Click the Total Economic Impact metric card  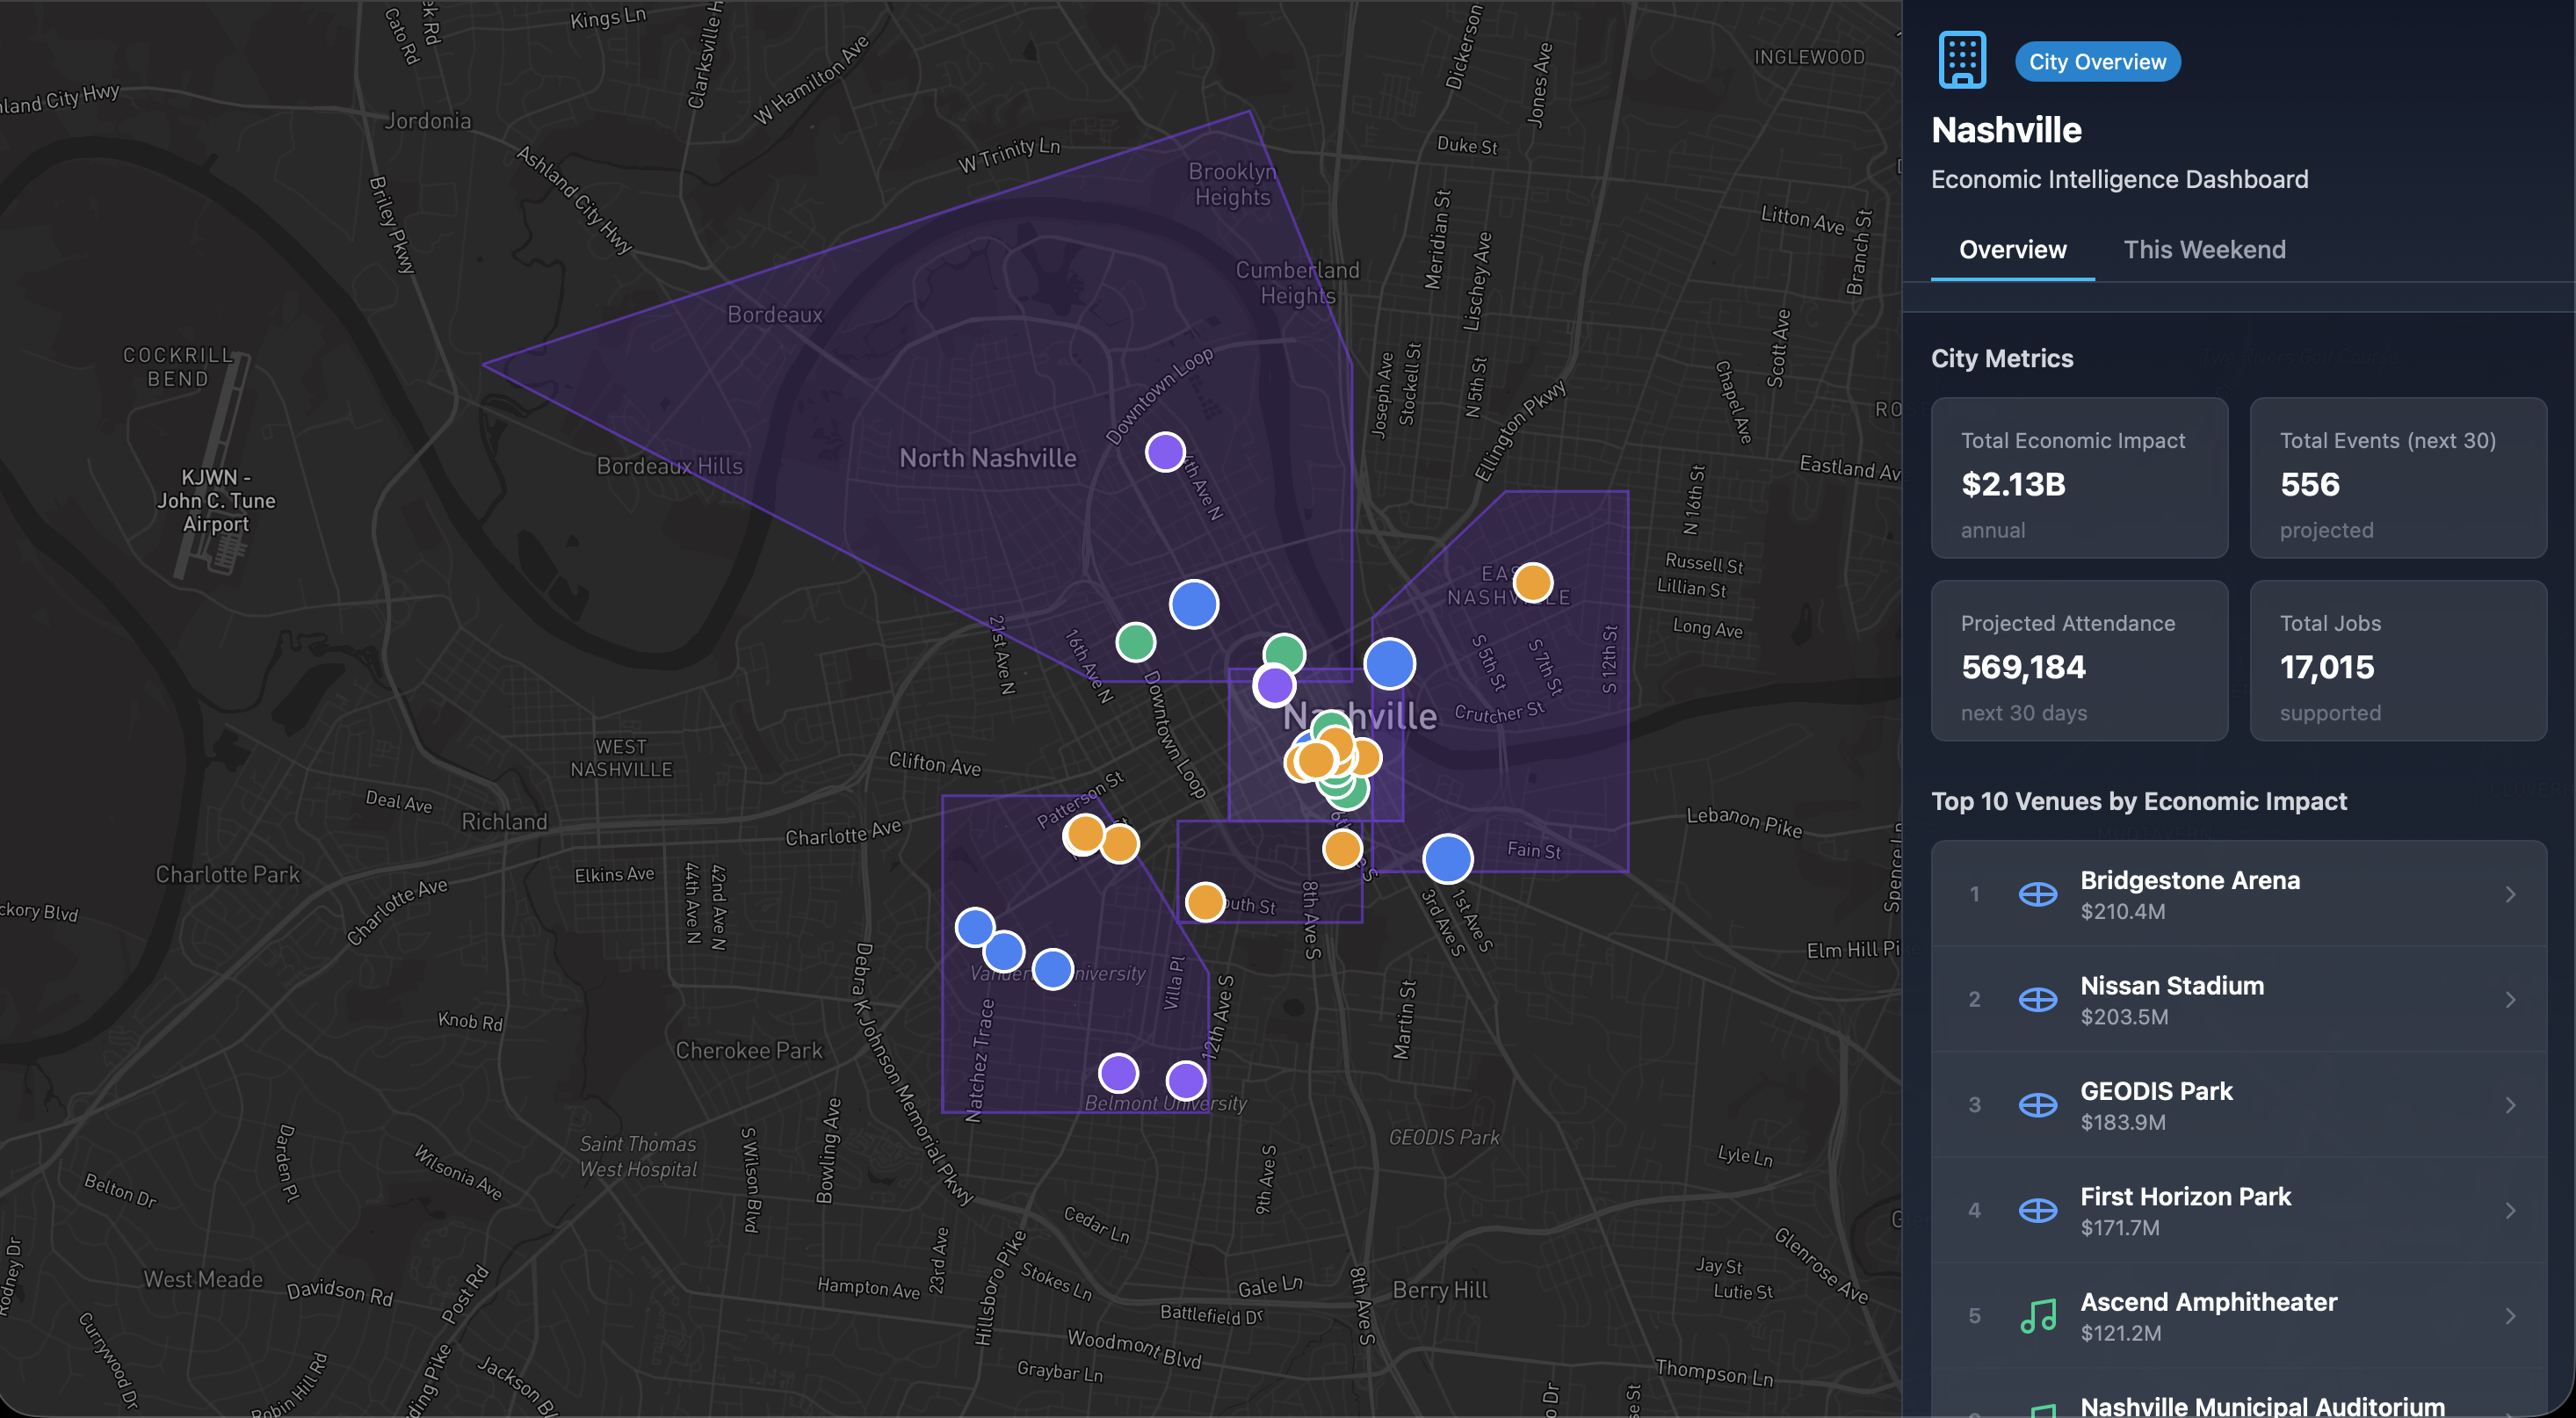[x=2080, y=480]
